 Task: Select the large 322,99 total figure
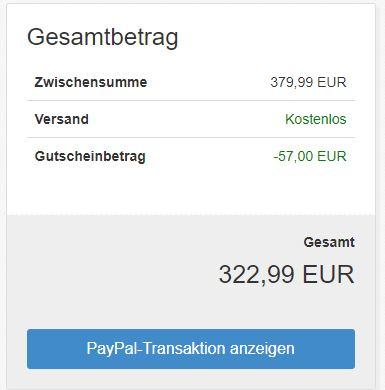(x=257, y=275)
